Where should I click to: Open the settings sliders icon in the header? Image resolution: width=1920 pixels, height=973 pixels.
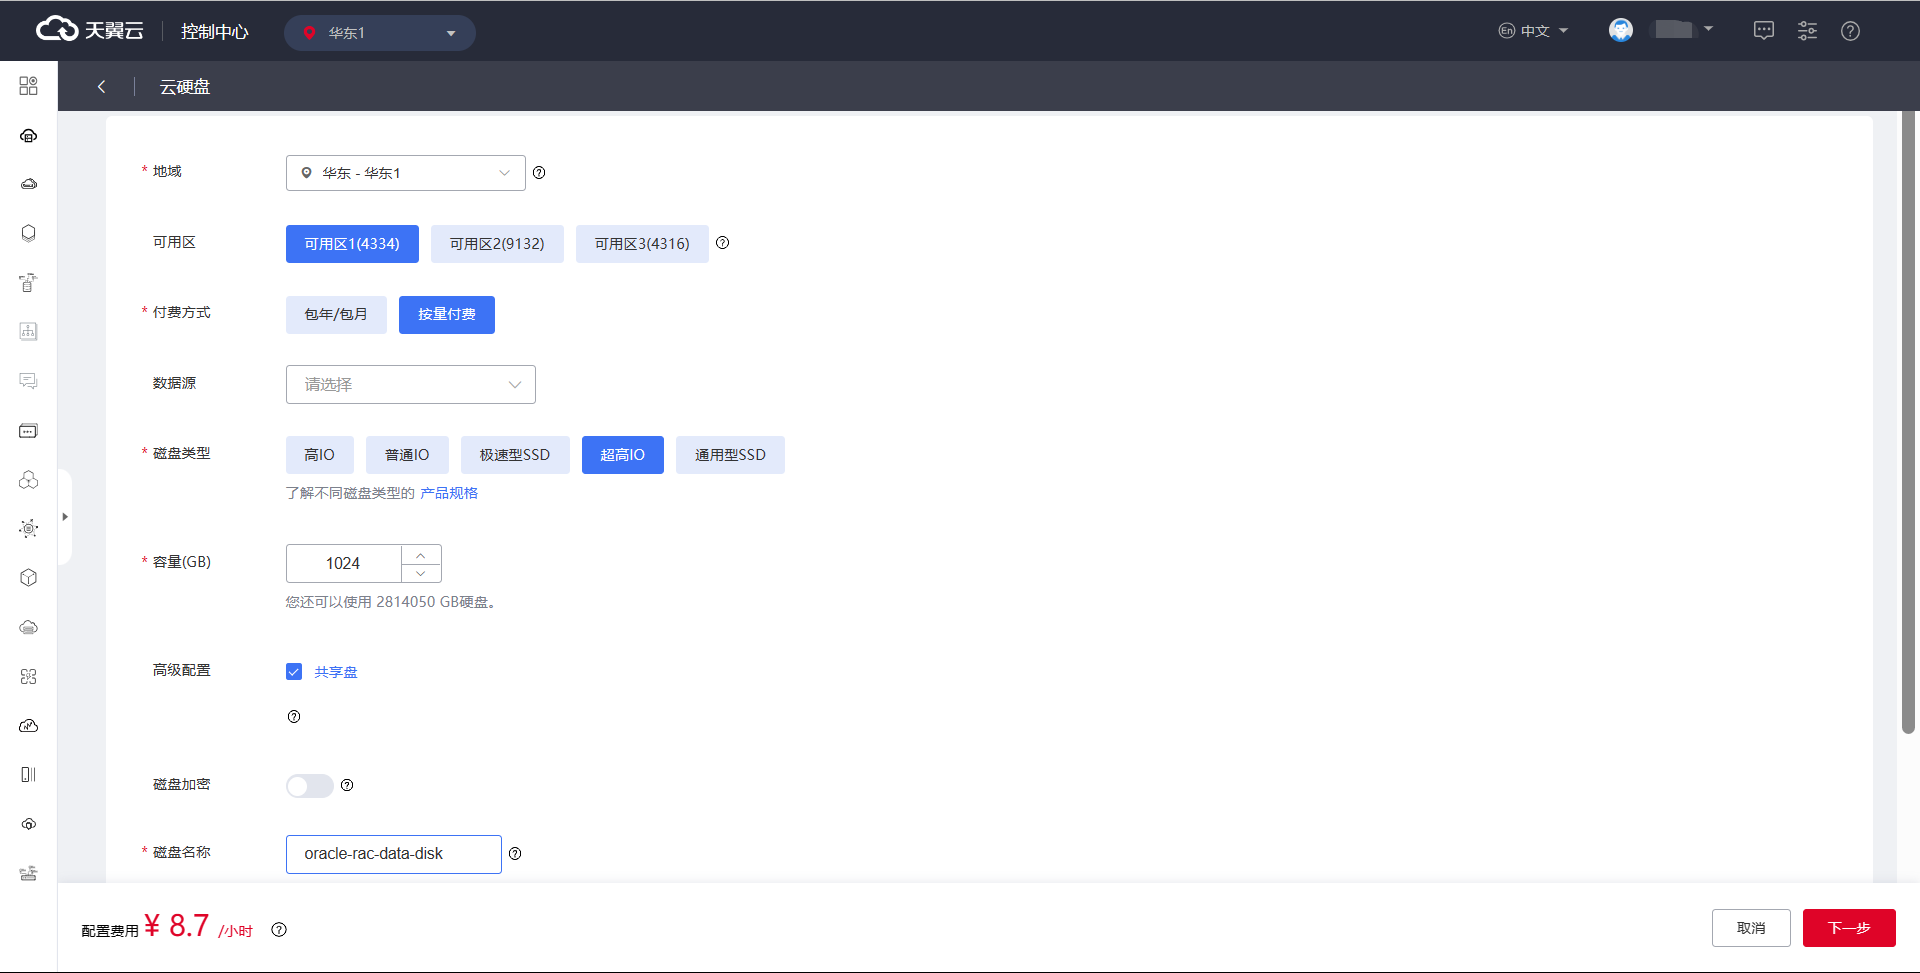tap(1807, 31)
